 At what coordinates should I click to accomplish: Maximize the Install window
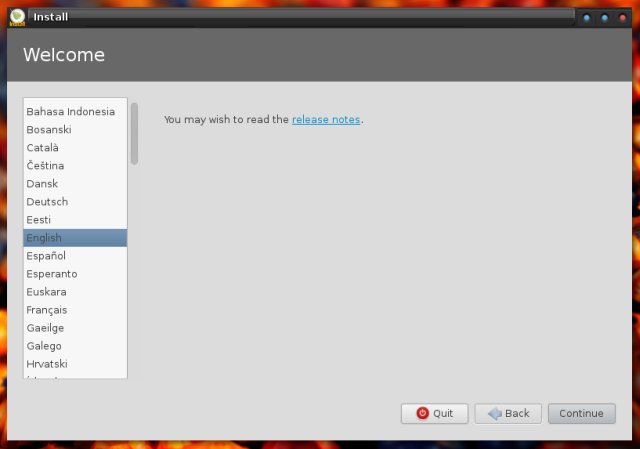[604, 18]
